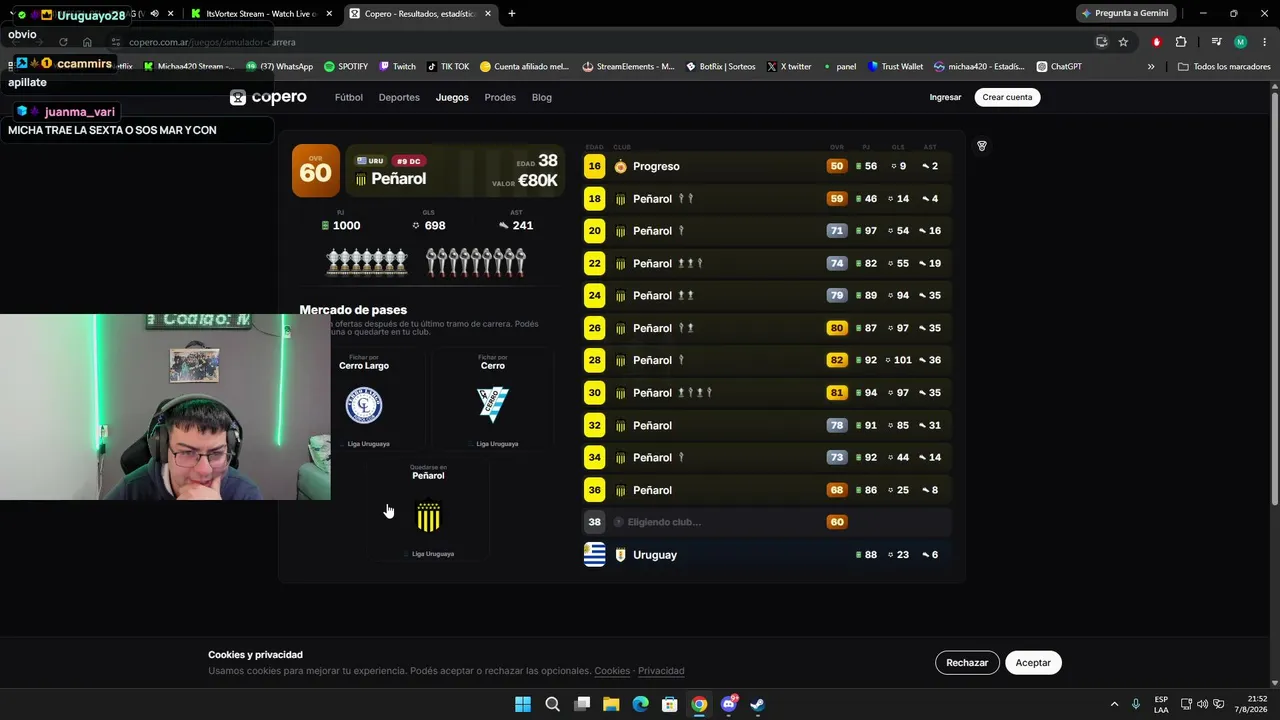This screenshot has height=720, width=1280.
Task: Click the URU nationality badge
Action: click(x=370, y=161)
